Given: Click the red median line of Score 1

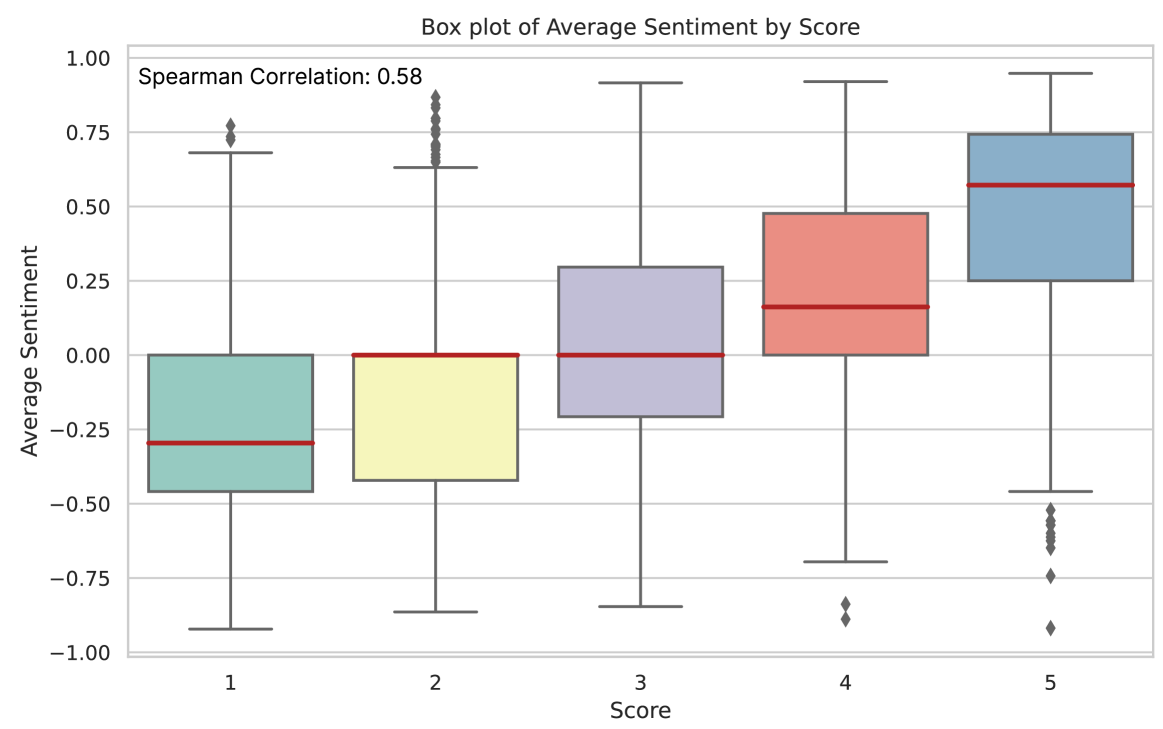Looking at the screenshot, I should tap(231, 443).
